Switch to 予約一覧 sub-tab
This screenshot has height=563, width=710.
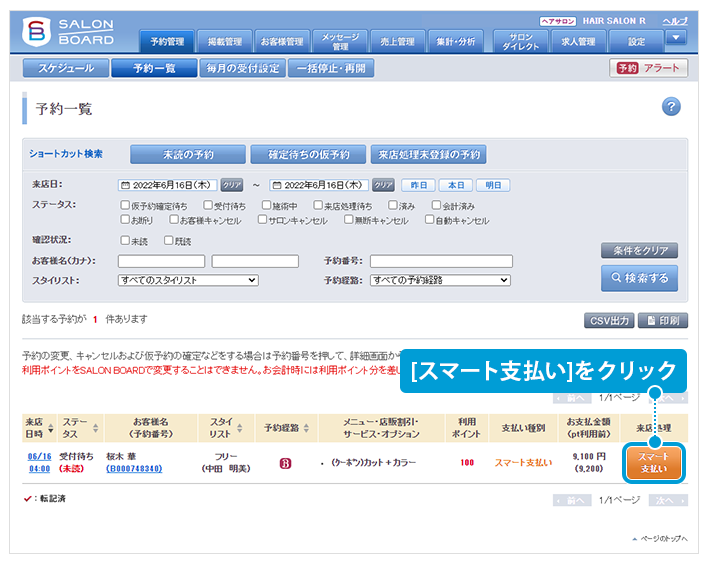coord(154,68)
